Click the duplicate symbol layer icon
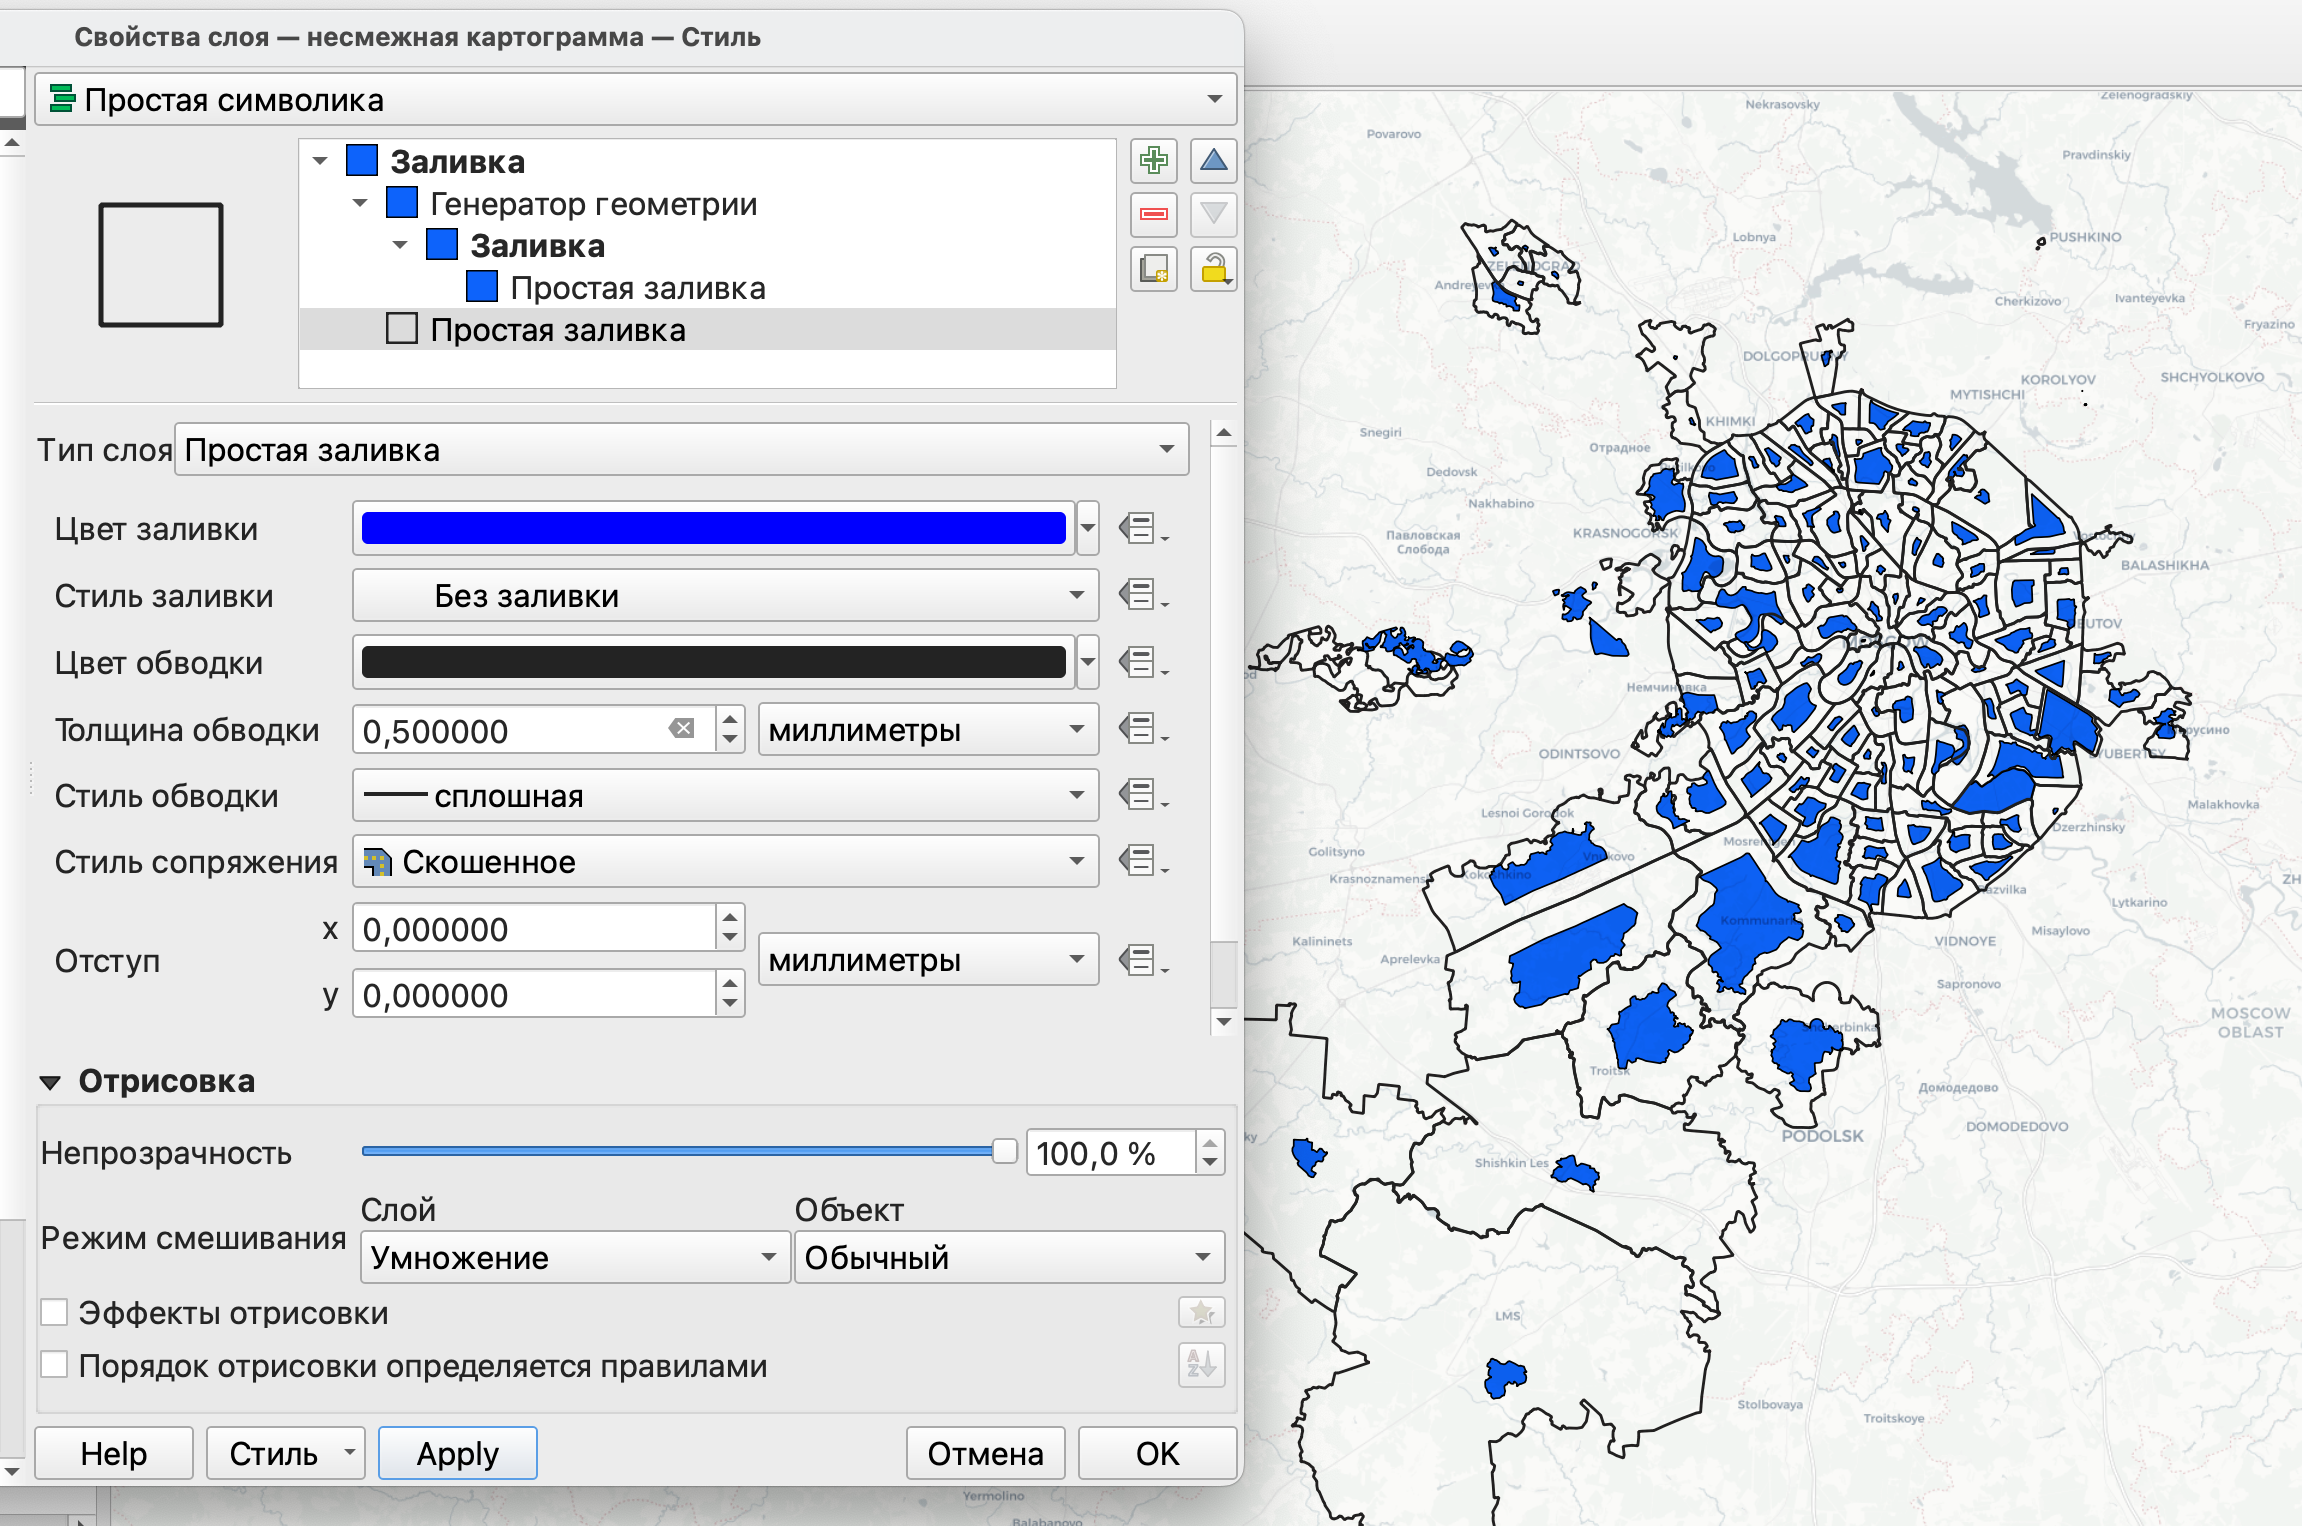 1153,268
